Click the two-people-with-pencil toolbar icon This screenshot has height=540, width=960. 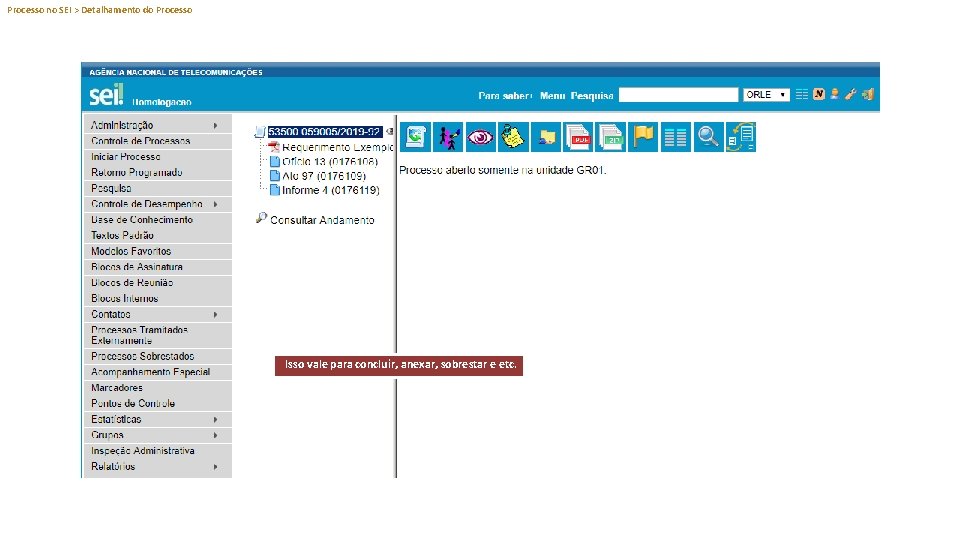[448, 137]
